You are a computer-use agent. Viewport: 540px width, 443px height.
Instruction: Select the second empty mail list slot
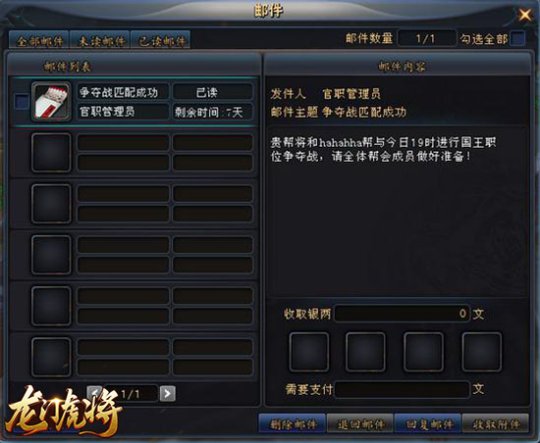(134, 203)
